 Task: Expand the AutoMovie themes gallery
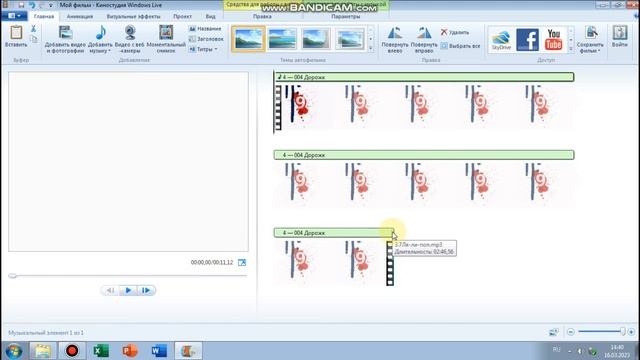point(371,49)
